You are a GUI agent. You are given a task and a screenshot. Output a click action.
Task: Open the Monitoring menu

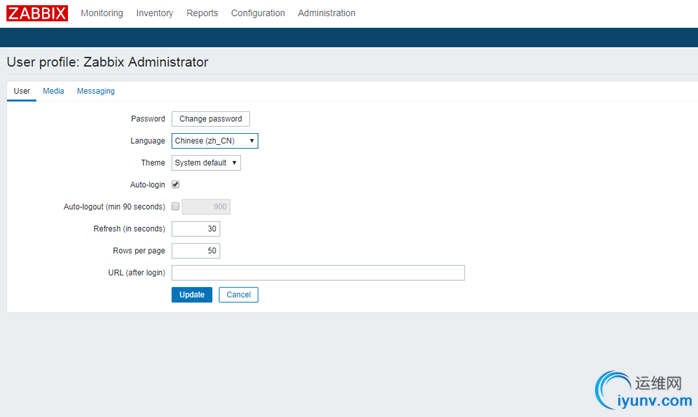[x=101, y=13]
